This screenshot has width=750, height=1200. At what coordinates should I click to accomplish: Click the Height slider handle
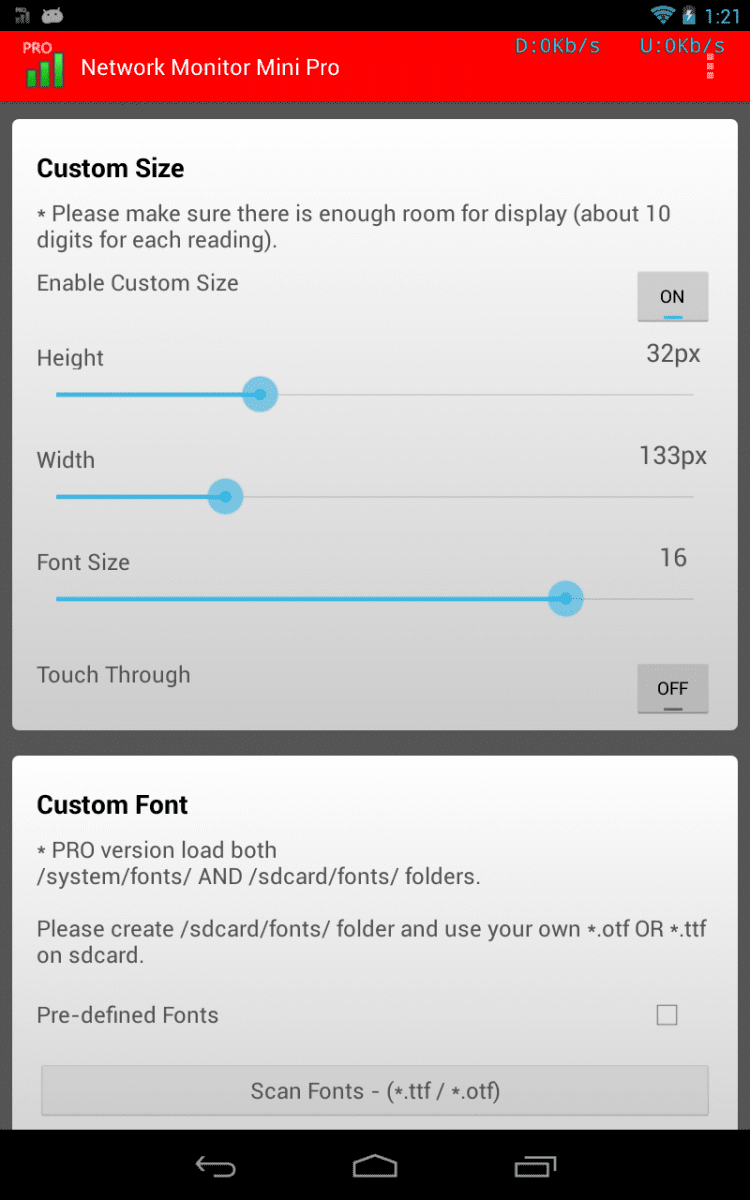click(x=260, y=395)
